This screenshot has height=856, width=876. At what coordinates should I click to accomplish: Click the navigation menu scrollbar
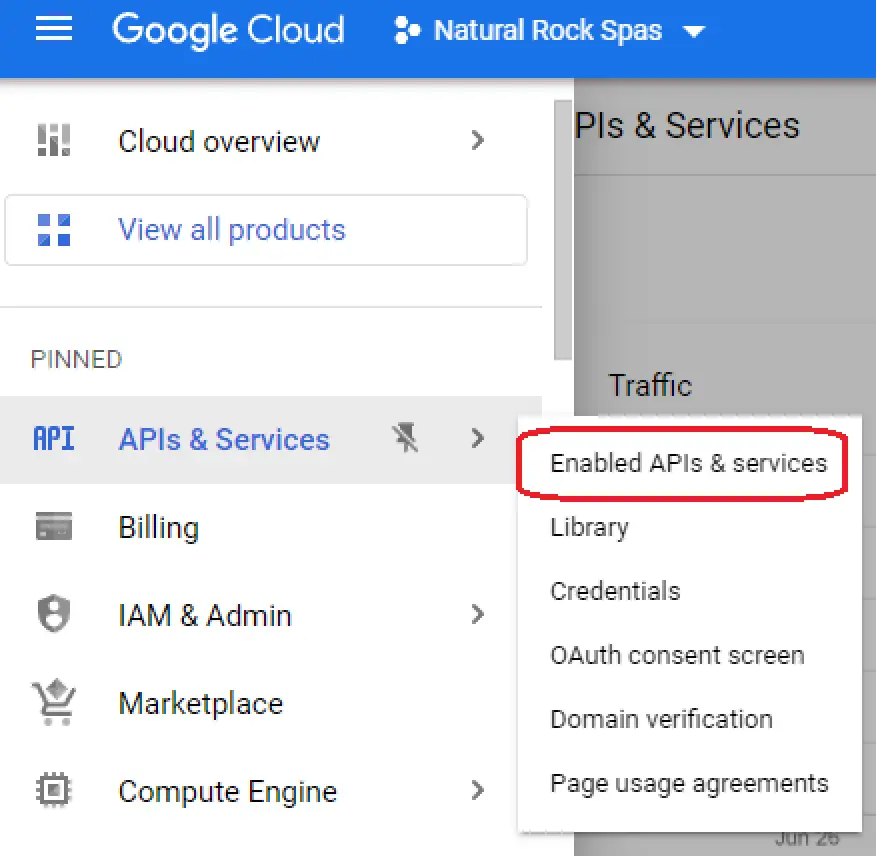(563, 230)
